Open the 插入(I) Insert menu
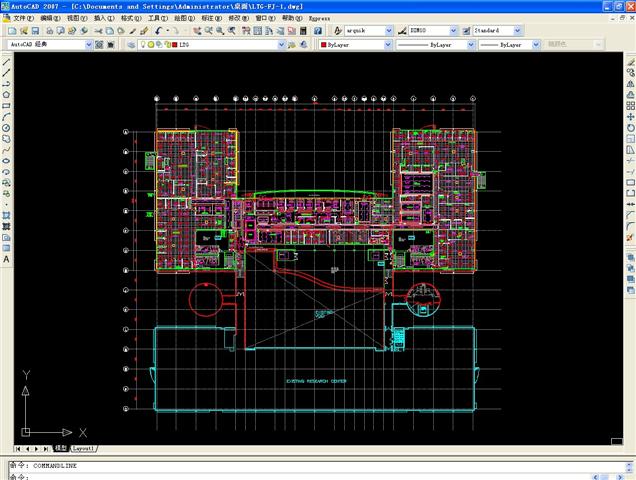 pyautogui.click(x=104, y=18)
